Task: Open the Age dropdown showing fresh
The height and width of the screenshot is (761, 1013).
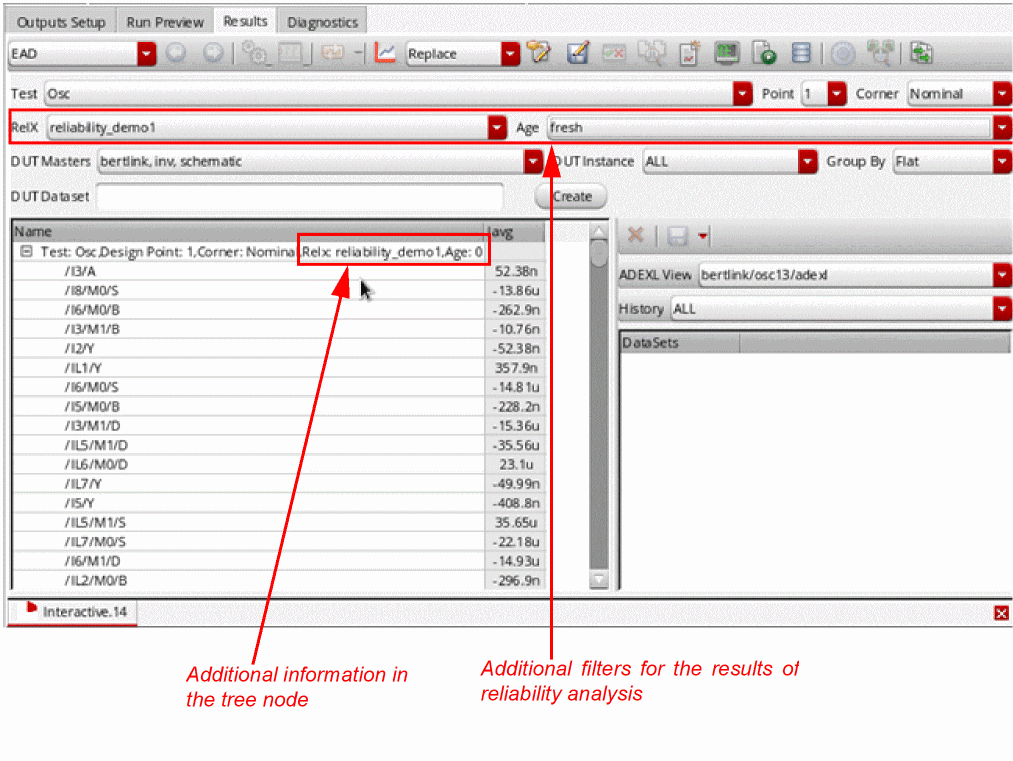Action: click(x=1002, y=127)
